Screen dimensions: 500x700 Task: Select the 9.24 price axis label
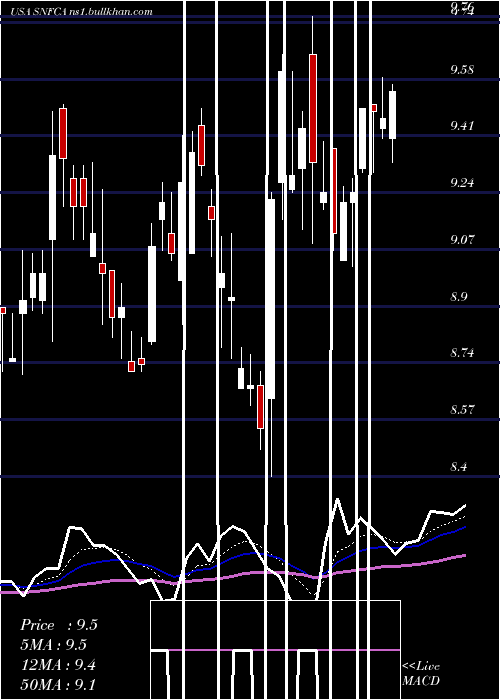[462, 183]
